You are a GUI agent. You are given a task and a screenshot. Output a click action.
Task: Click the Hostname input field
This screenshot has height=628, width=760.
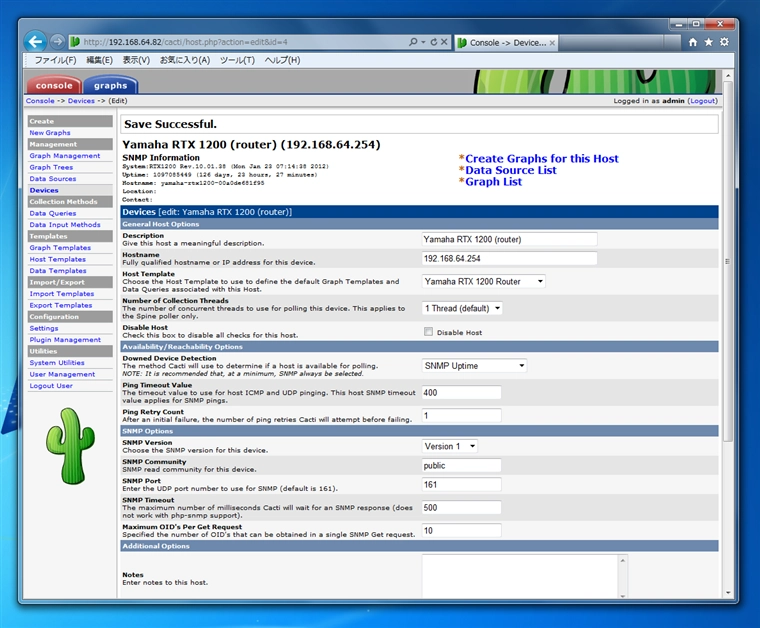click(509, 259)
